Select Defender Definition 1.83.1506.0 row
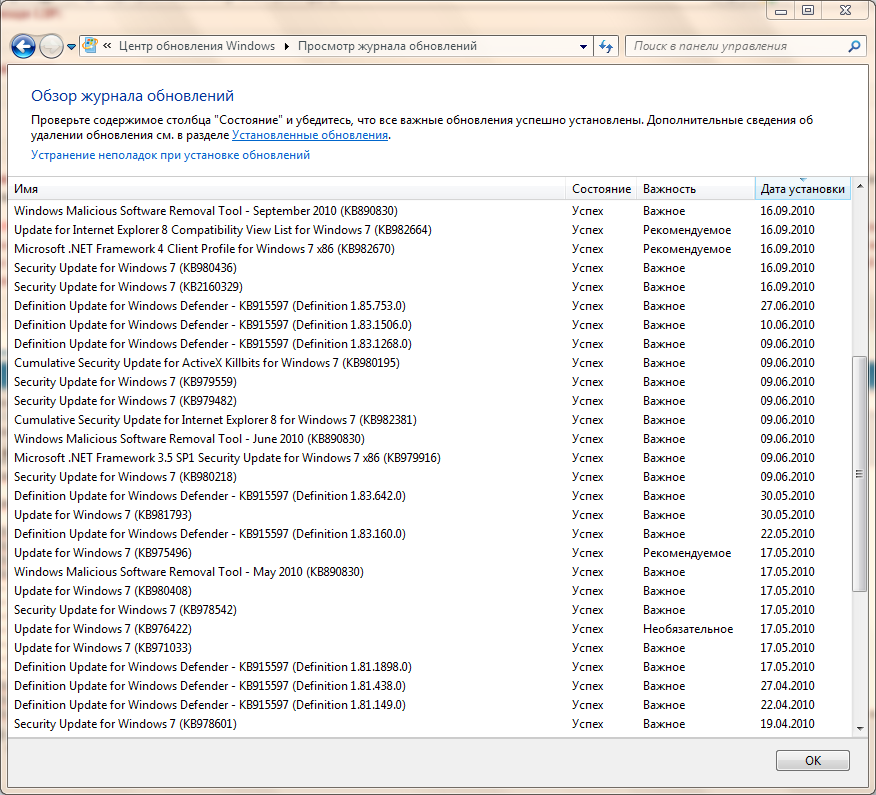 pos(429,325)
